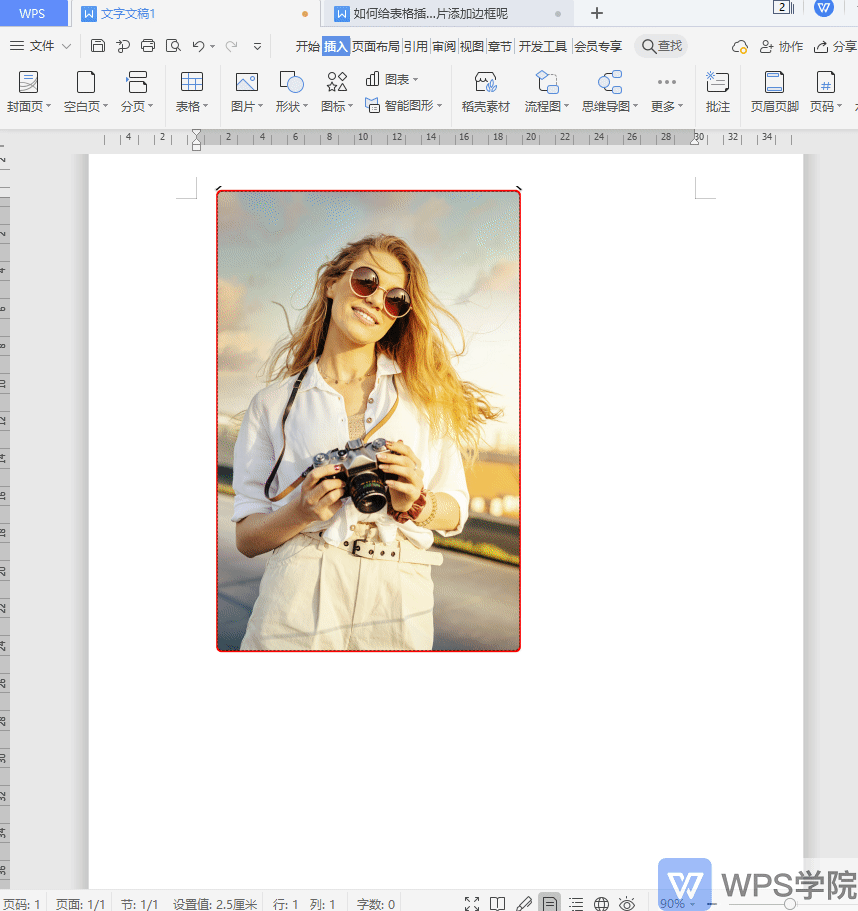Click the page number 页面: 1/1 status
This screenshot has width=858, height=911.
pos(80,904)
